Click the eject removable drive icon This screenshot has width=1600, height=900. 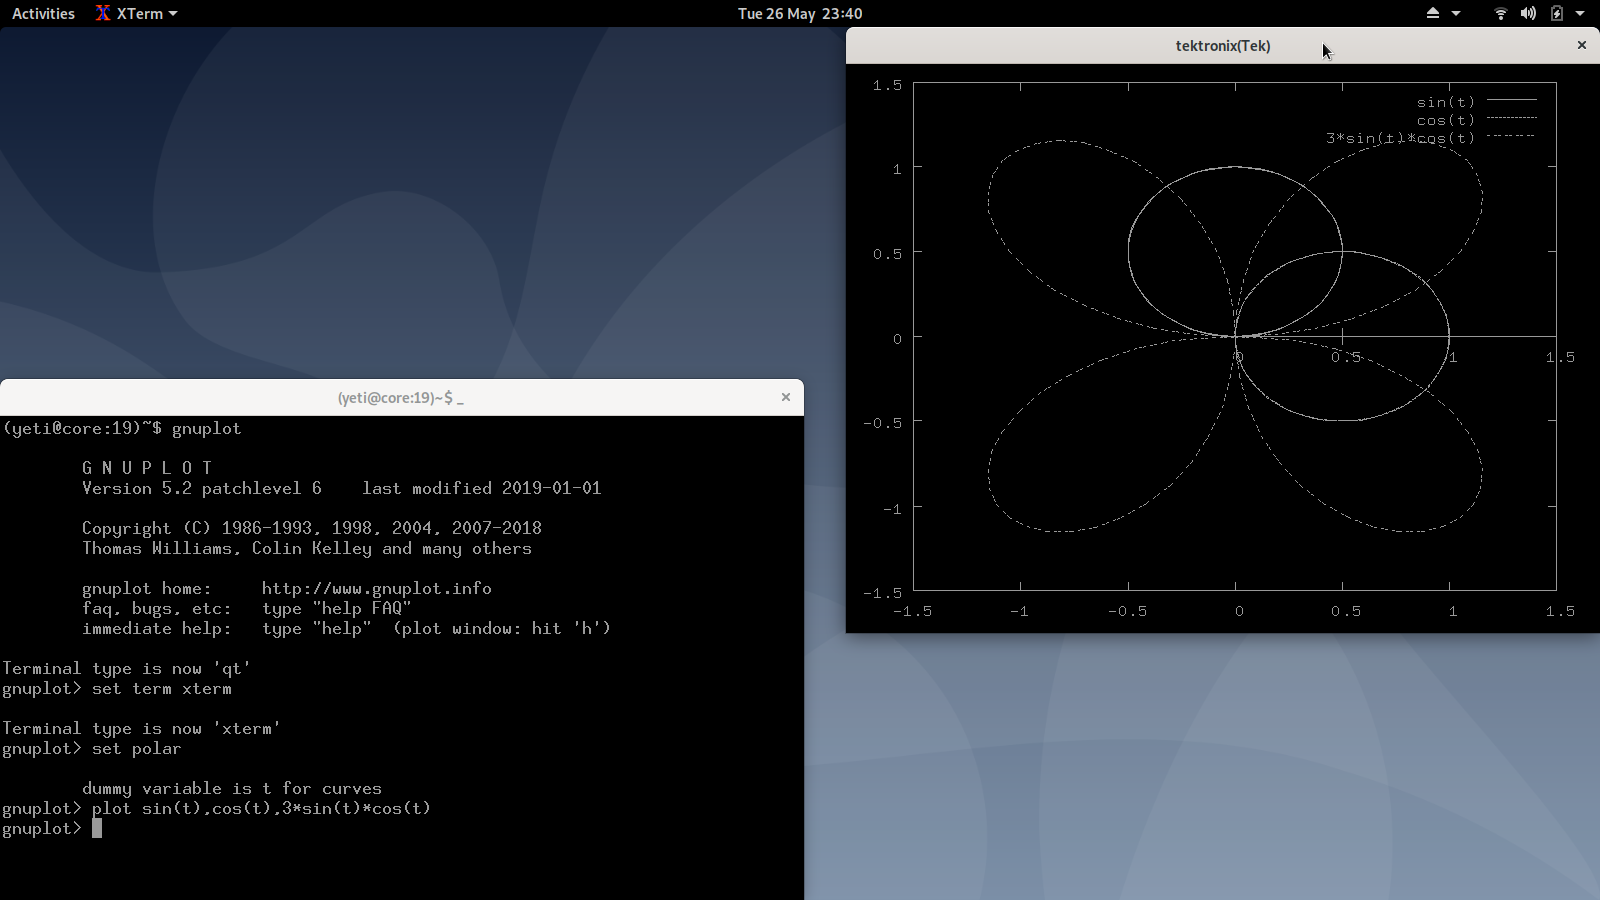coord(1432,13)
